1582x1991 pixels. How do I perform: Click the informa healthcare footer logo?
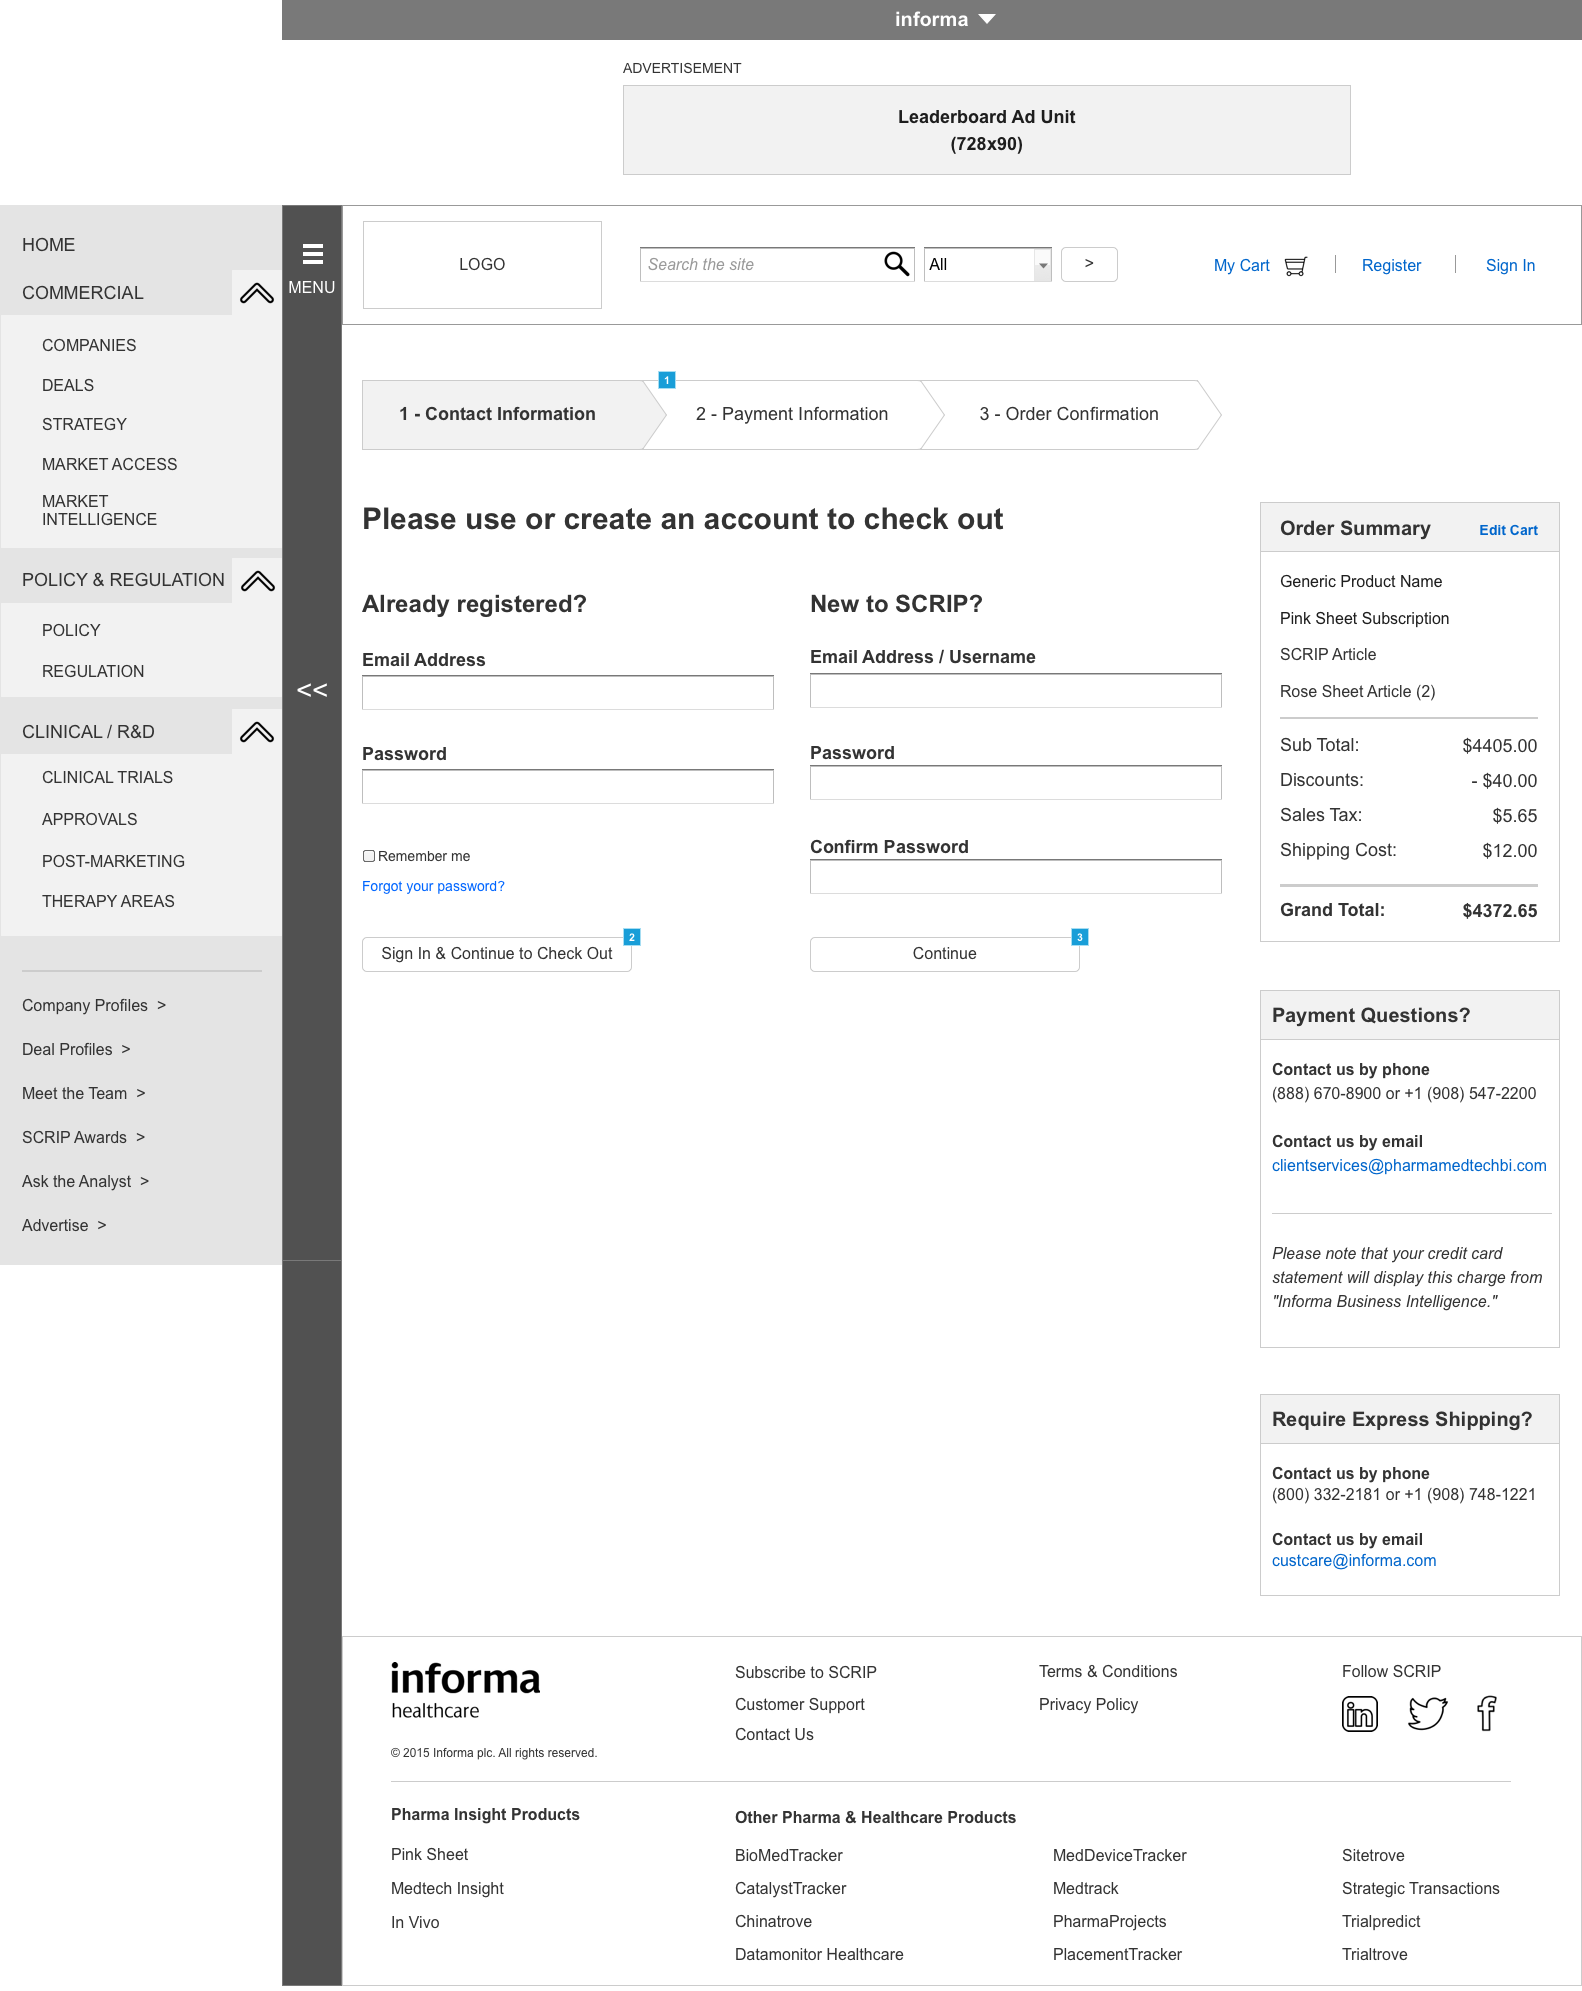click(465, 1692)
